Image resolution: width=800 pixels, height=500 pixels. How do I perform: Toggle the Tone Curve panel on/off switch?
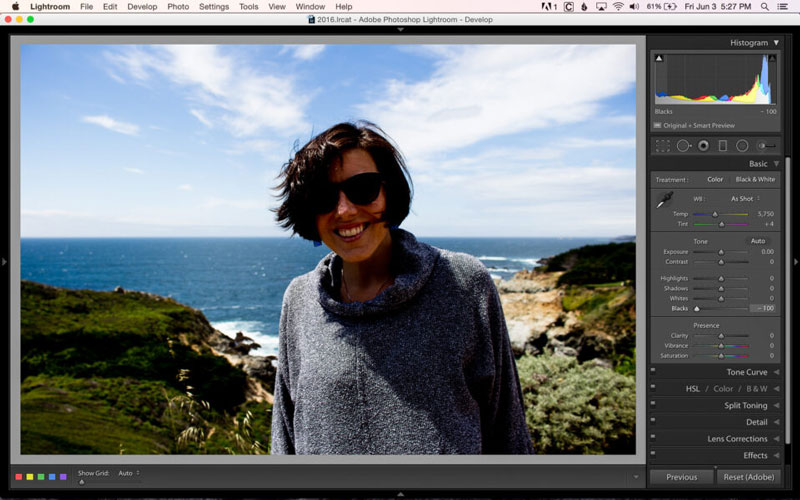[653, 372]
